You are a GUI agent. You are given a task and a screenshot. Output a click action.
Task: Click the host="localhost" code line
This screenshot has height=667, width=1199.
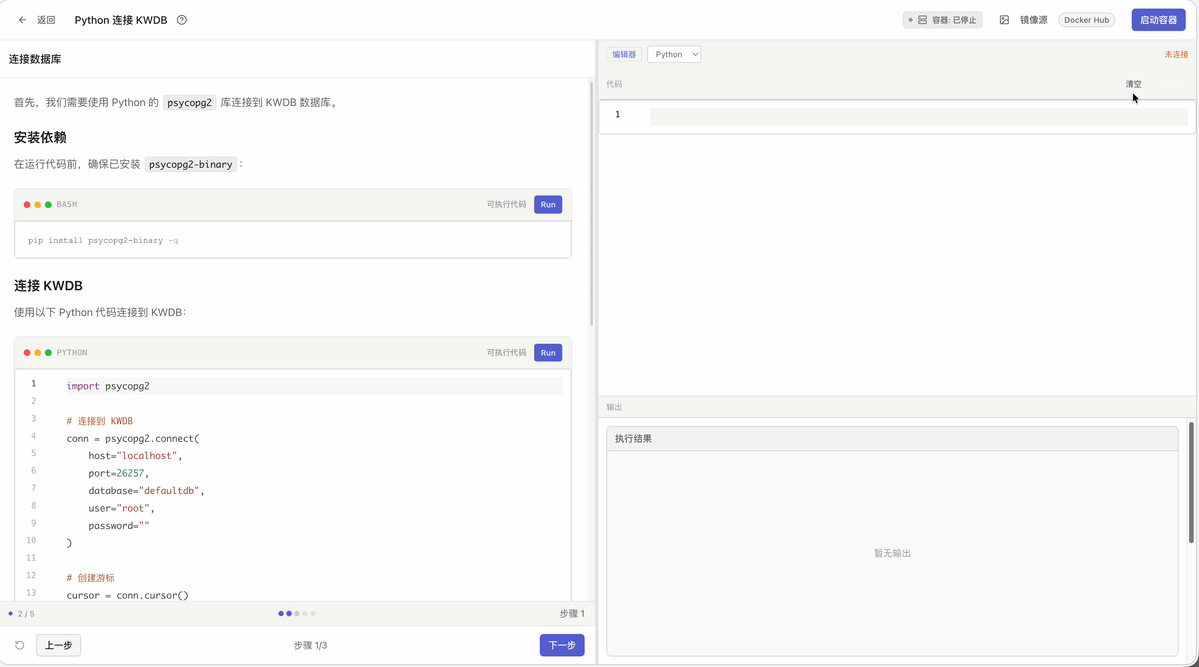(135, 456)
